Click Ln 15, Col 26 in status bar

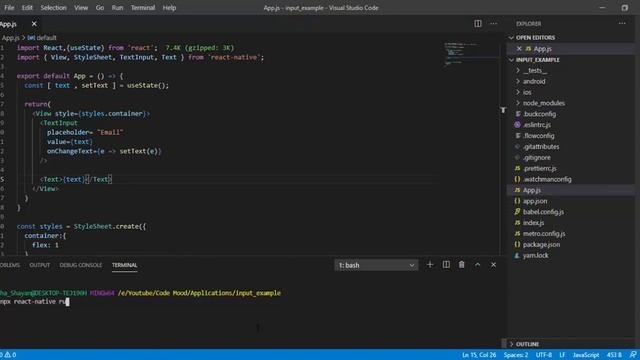(x=479, y=355)
